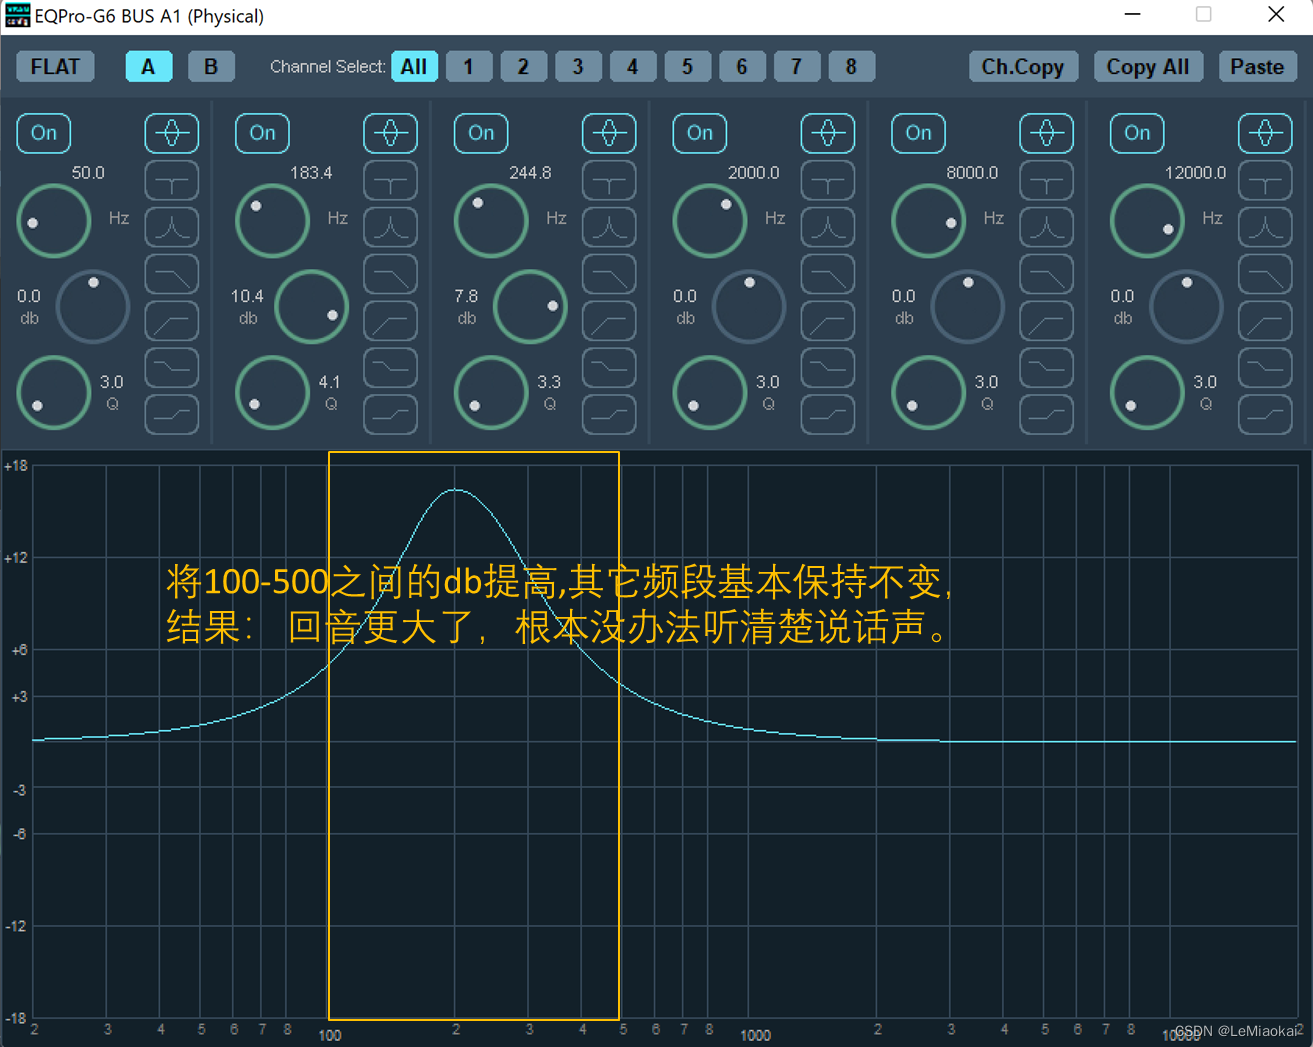Viewport: 1313px width, 1047px height.
Task: Select channel 3 in Channel Select
Action: click(x=577, y=67)
